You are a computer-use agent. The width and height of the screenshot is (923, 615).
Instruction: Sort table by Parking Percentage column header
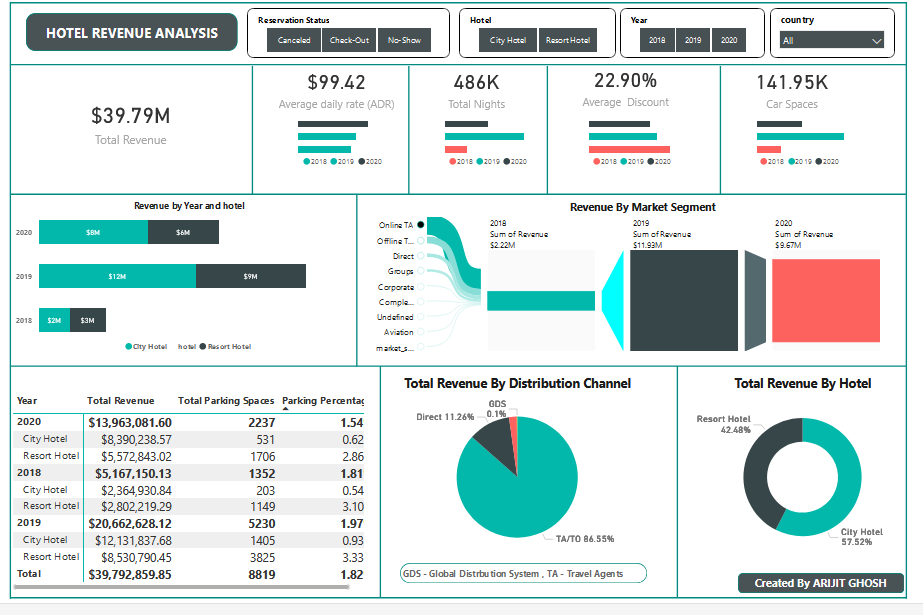pos(322,401)
